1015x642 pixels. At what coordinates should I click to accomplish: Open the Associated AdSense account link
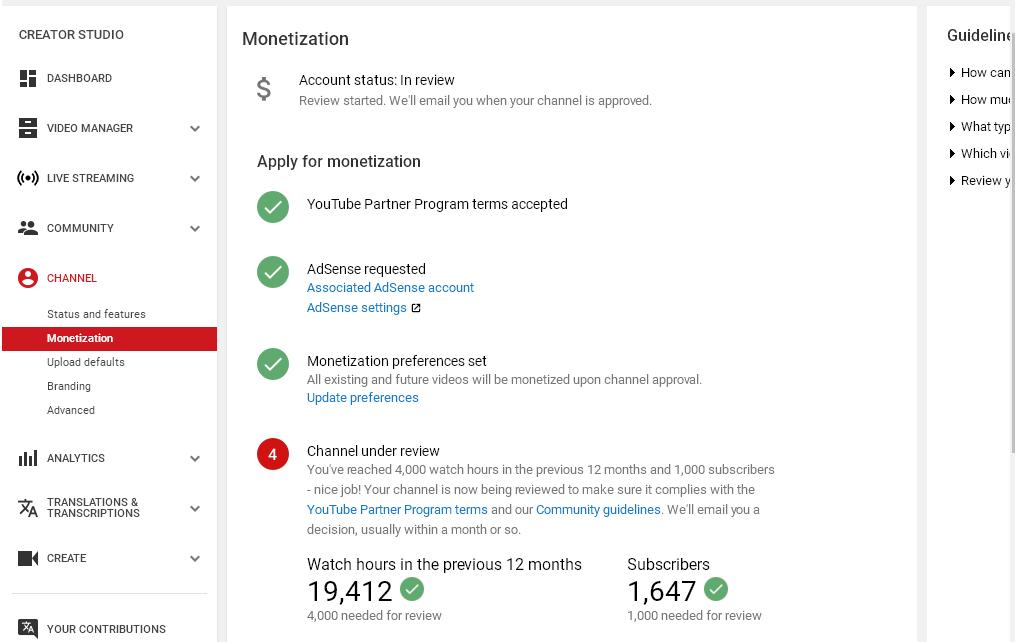(x=390, y=287)
